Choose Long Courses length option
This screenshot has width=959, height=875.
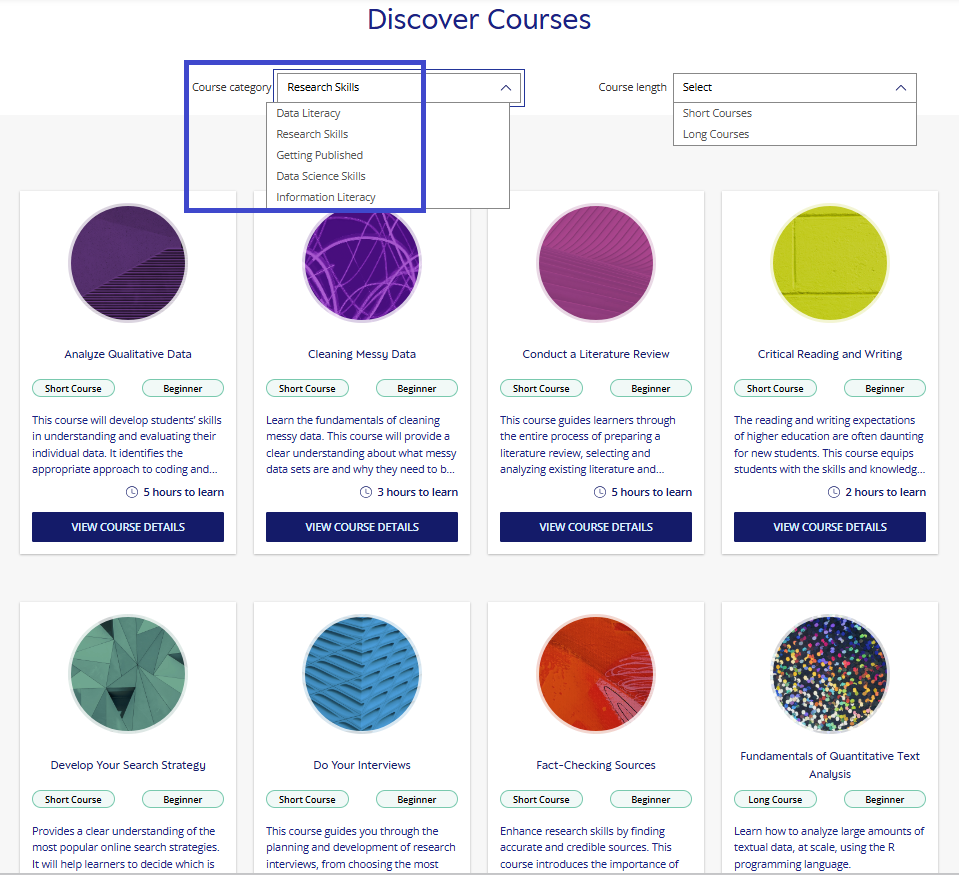click(715, 134)
